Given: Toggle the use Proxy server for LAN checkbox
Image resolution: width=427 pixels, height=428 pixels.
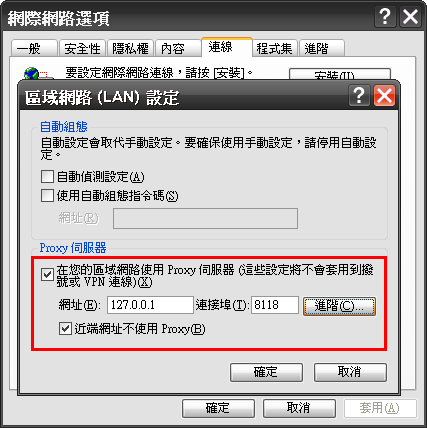Looking at the screenshot, I should (x=47, y=275).
